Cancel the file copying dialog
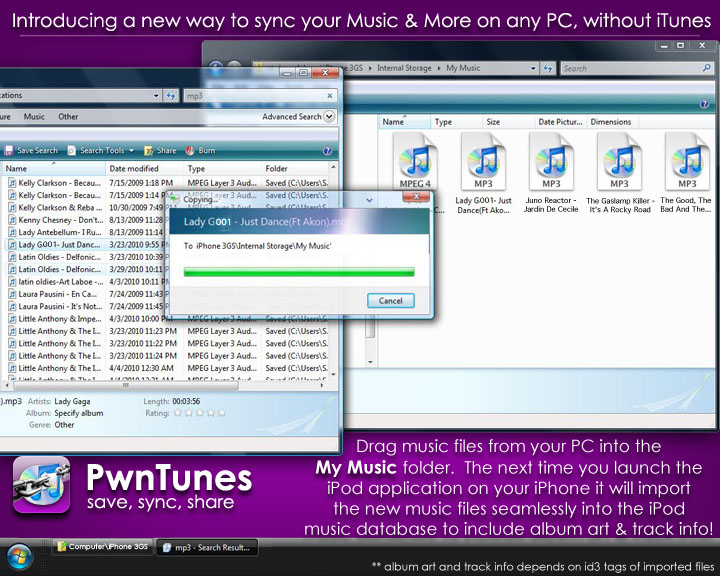The width and height of the screenshot is (720, 576). tap(390, 300)
